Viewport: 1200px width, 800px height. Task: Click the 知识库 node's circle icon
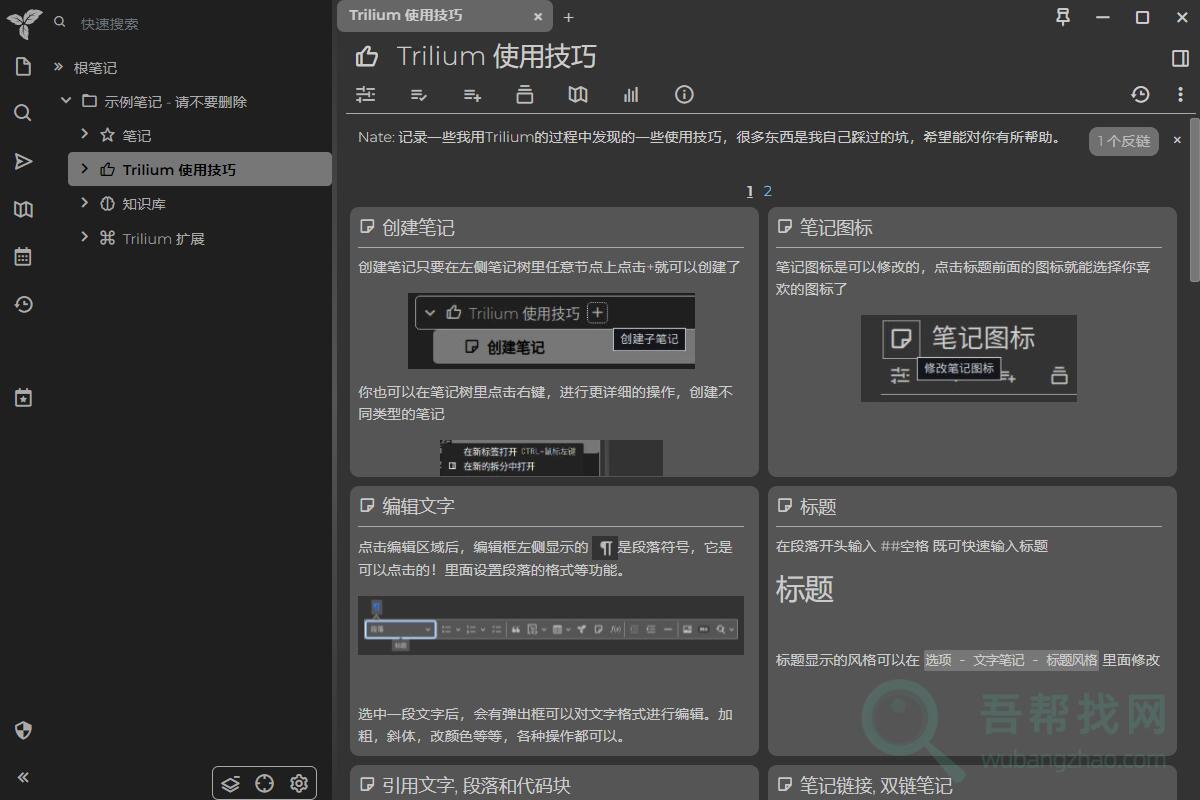click(107, 203)
